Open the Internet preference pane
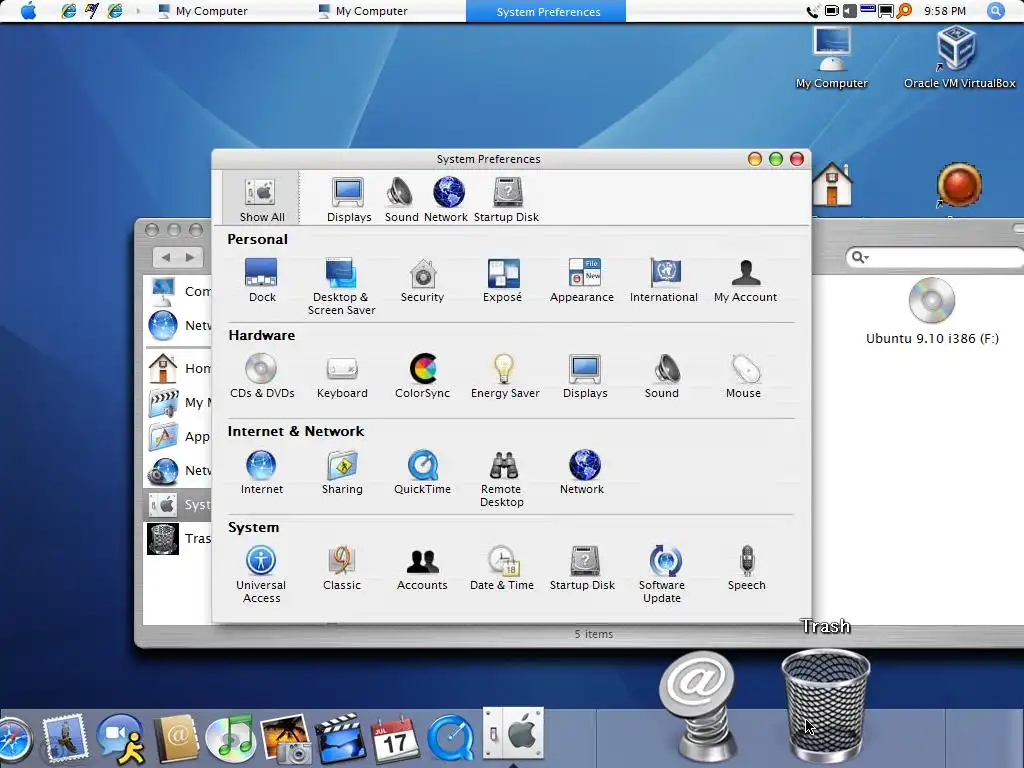The height and width of the screenshot is (768, 1024). point(261,472)
